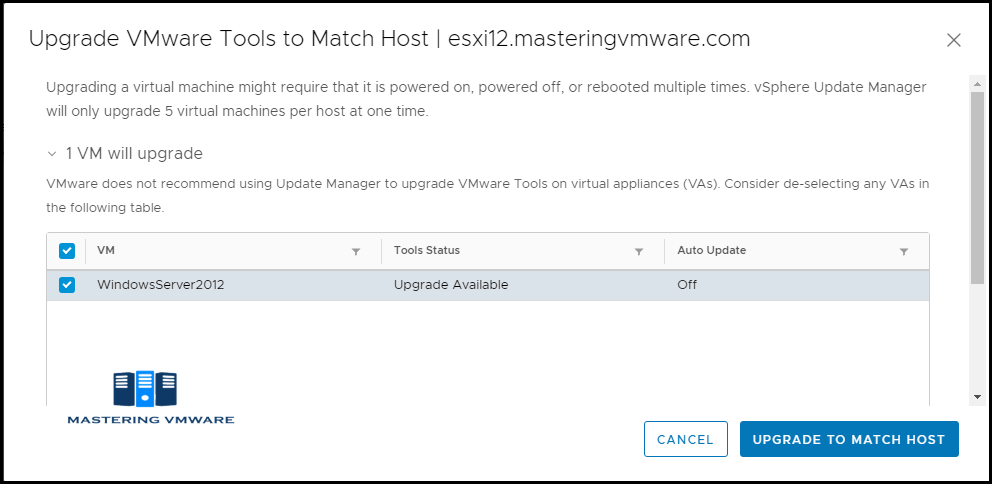Open the VM column filter icon
The image size is (992, 484).
[356, 252]
